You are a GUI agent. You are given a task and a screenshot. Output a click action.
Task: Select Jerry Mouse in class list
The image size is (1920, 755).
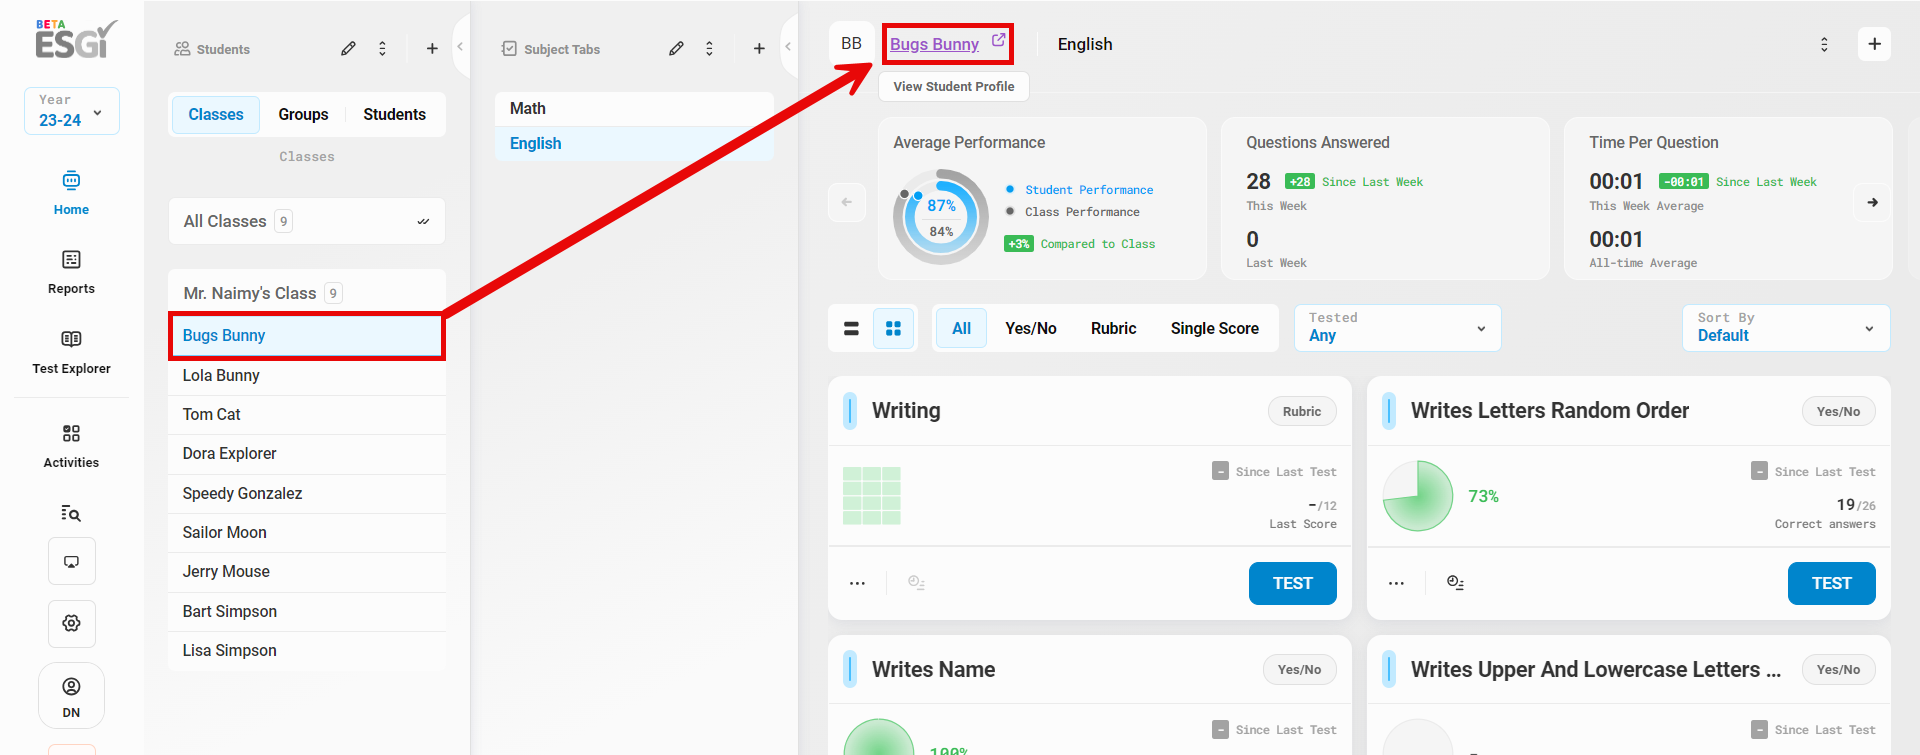point(306,571)
